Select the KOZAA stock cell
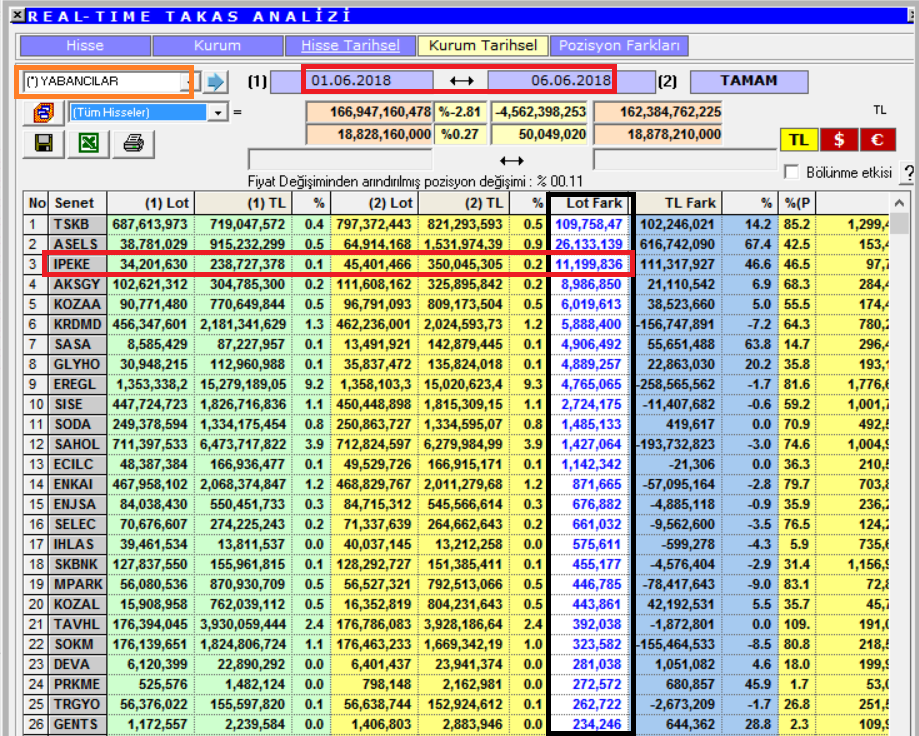Screen dimensions: 919x736 (77, 304)
